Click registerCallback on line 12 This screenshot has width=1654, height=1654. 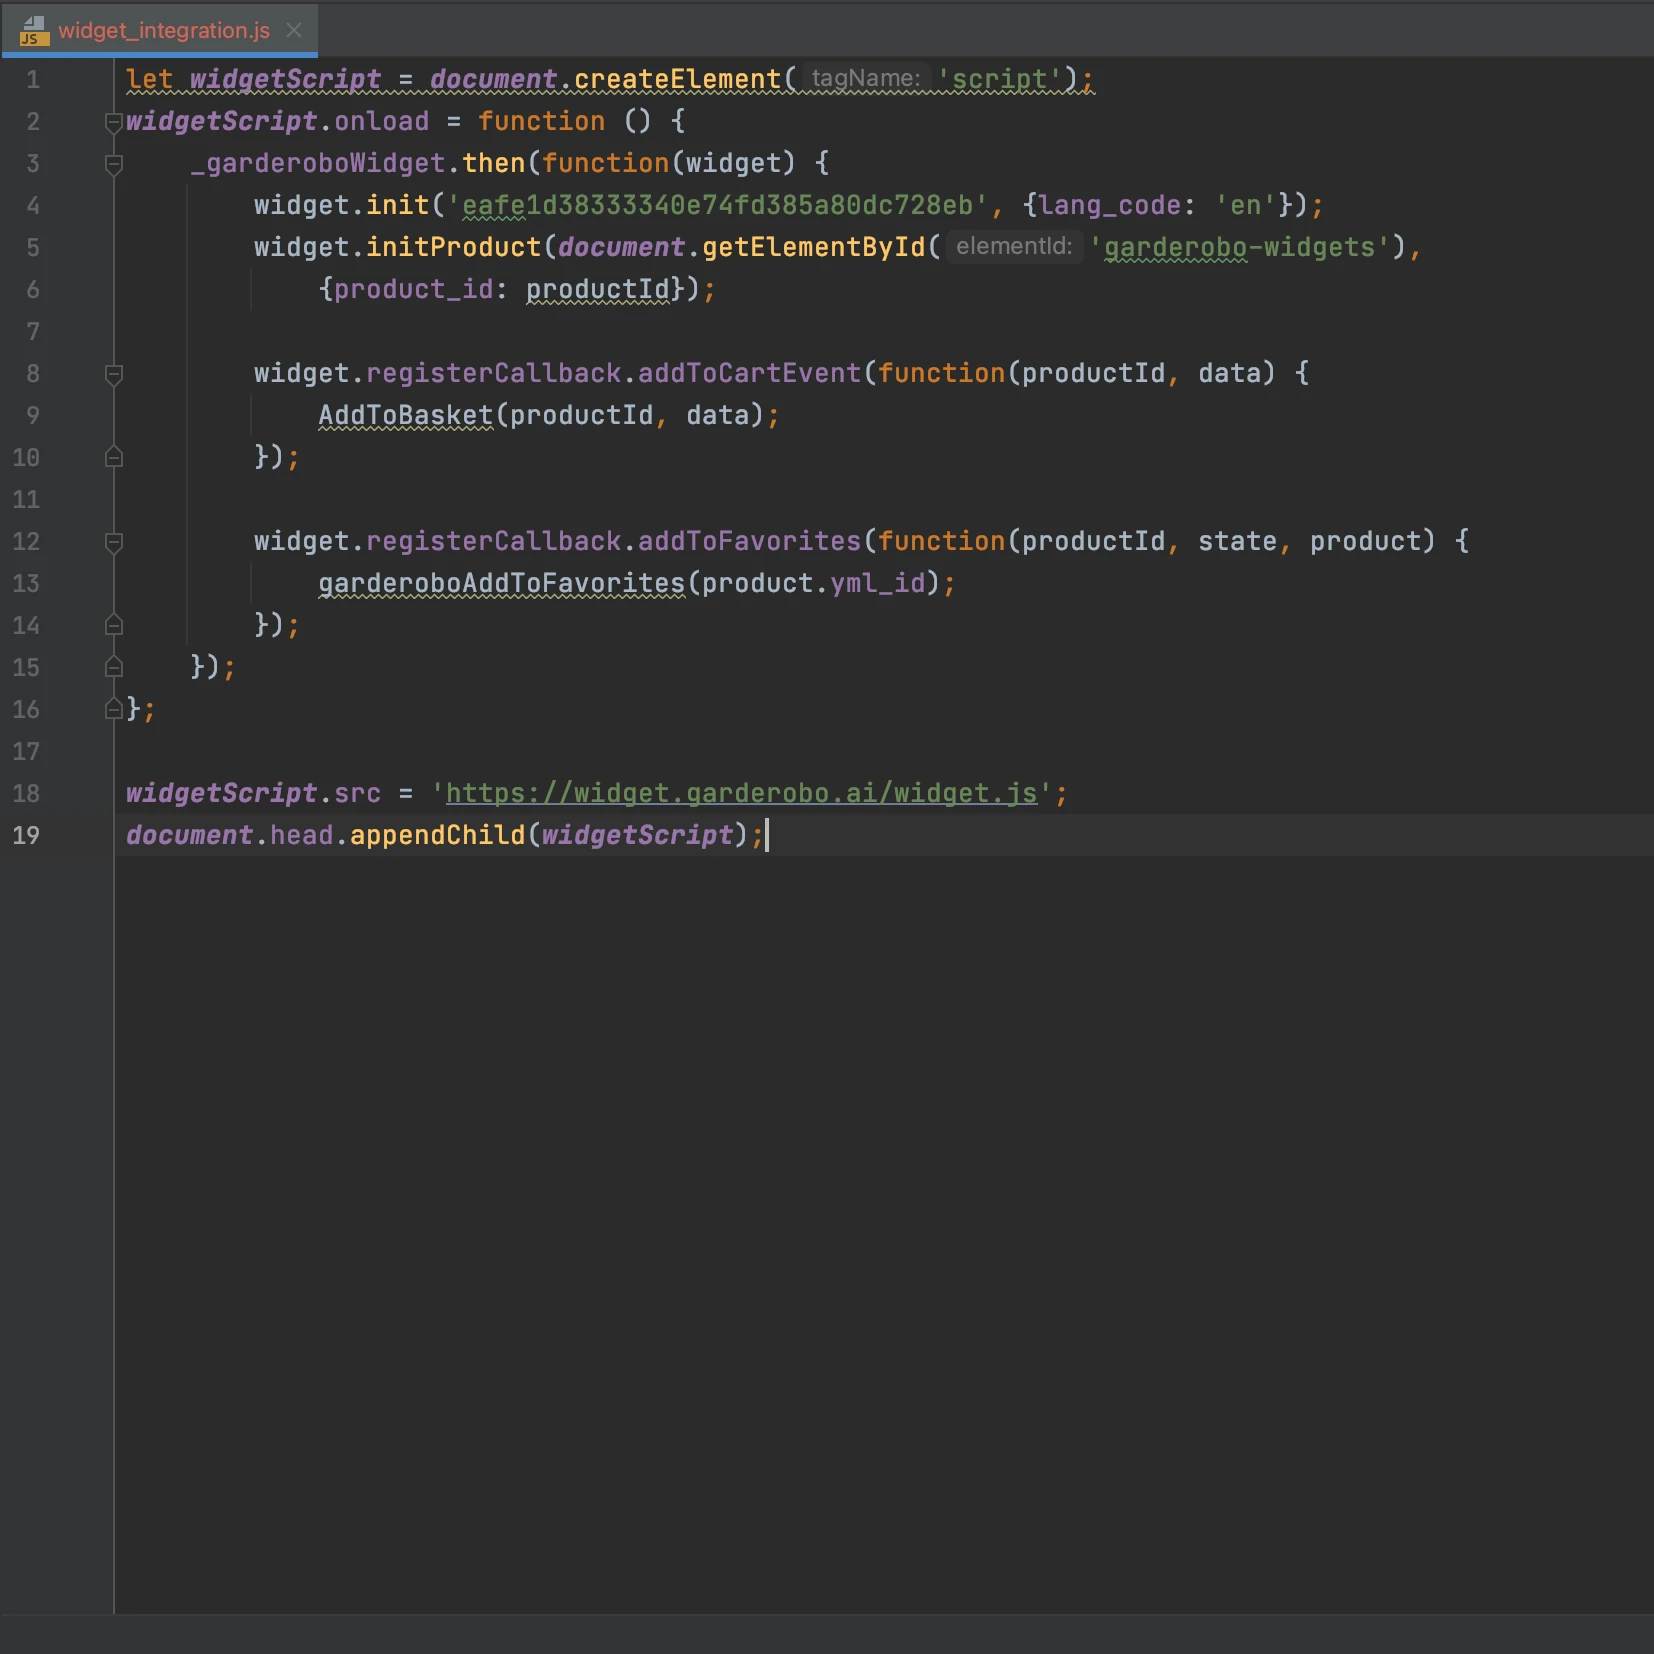(x=493, y=541)
